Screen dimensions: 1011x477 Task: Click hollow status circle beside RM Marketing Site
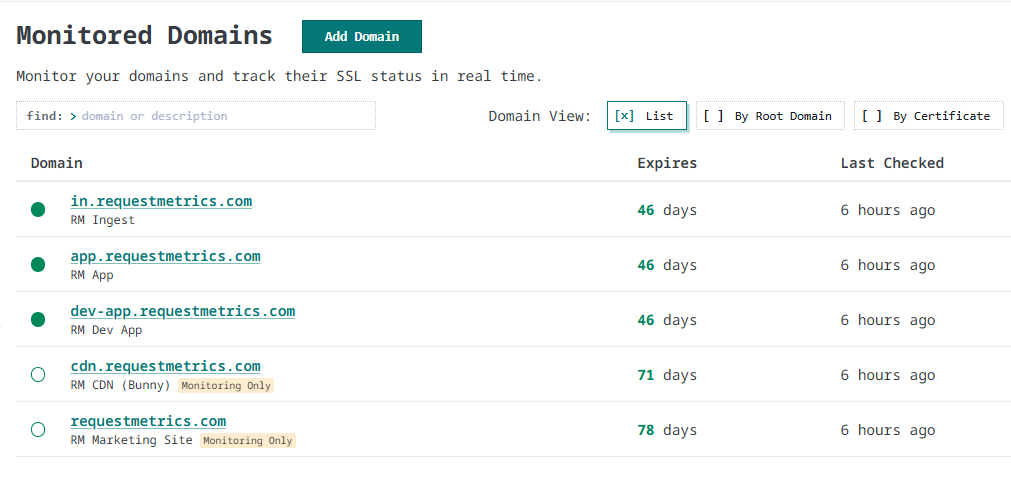[x=38, y=429]
